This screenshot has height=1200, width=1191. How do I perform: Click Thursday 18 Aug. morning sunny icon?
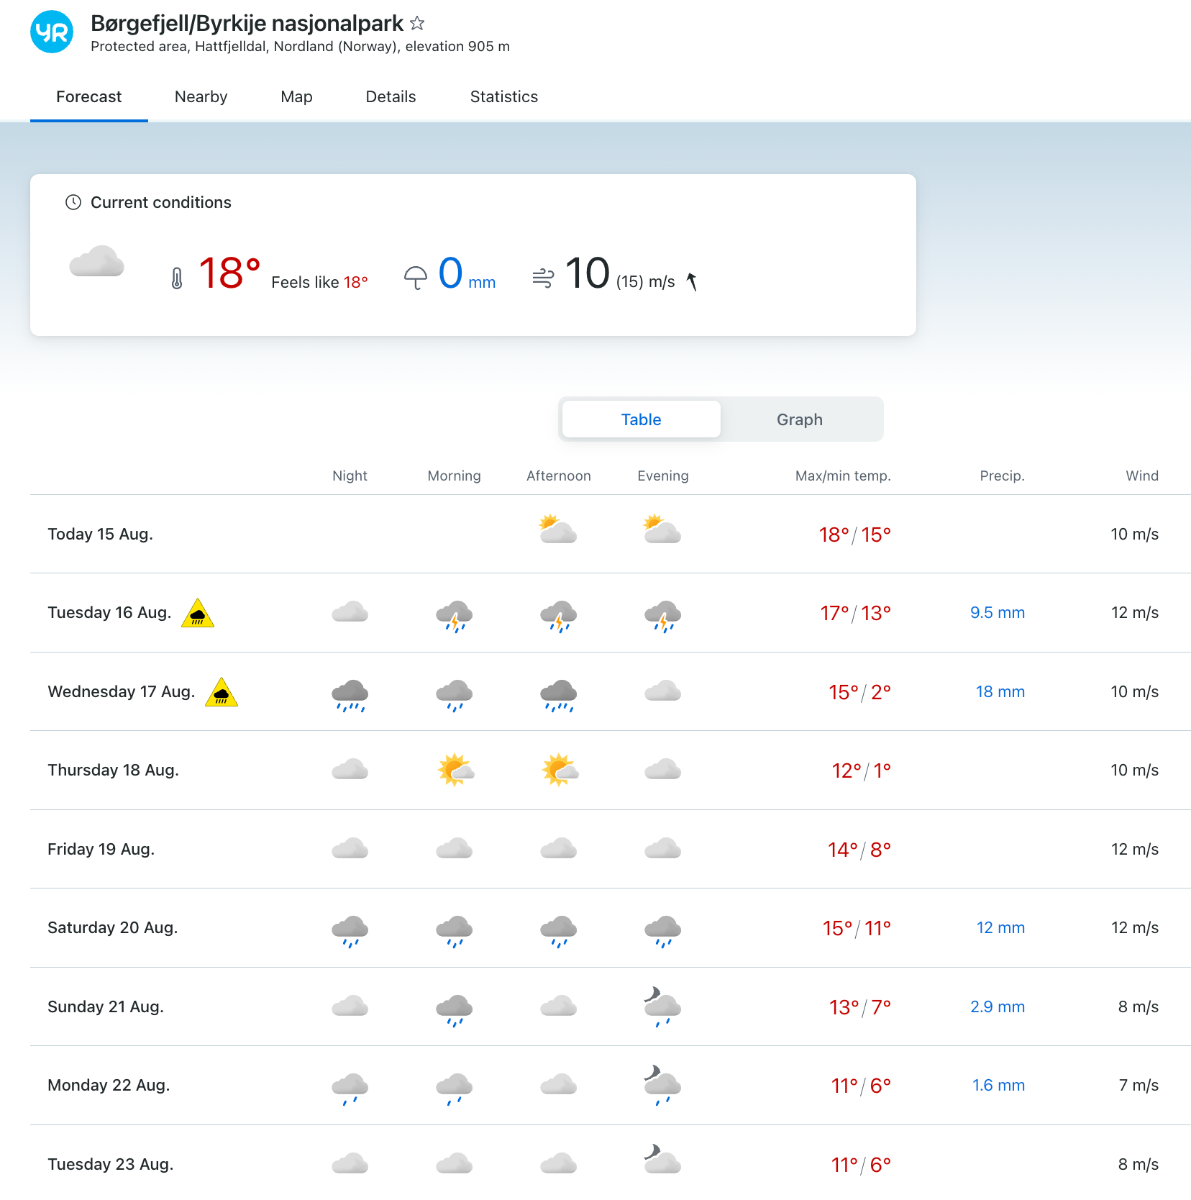[x=455, y=770]
